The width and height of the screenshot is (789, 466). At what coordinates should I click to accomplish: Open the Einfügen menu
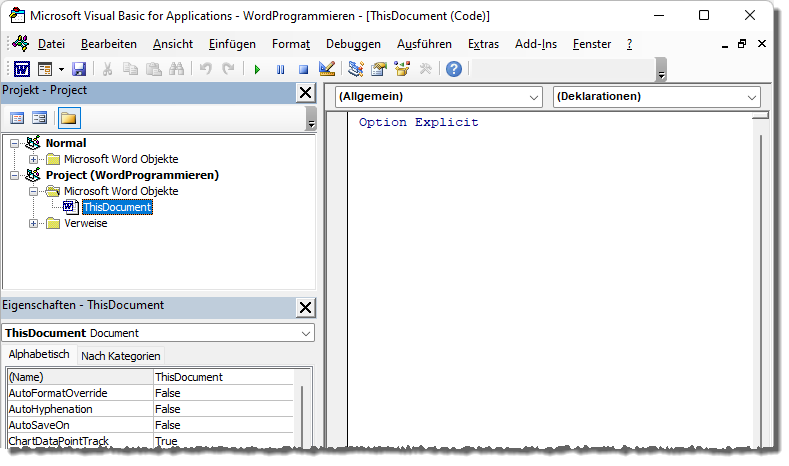coord(232,44)
